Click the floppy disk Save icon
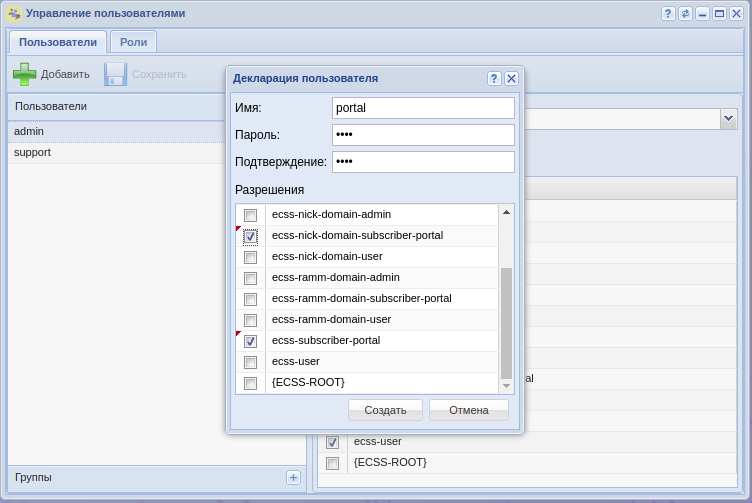The image size is (752, 503). point(115,74)
